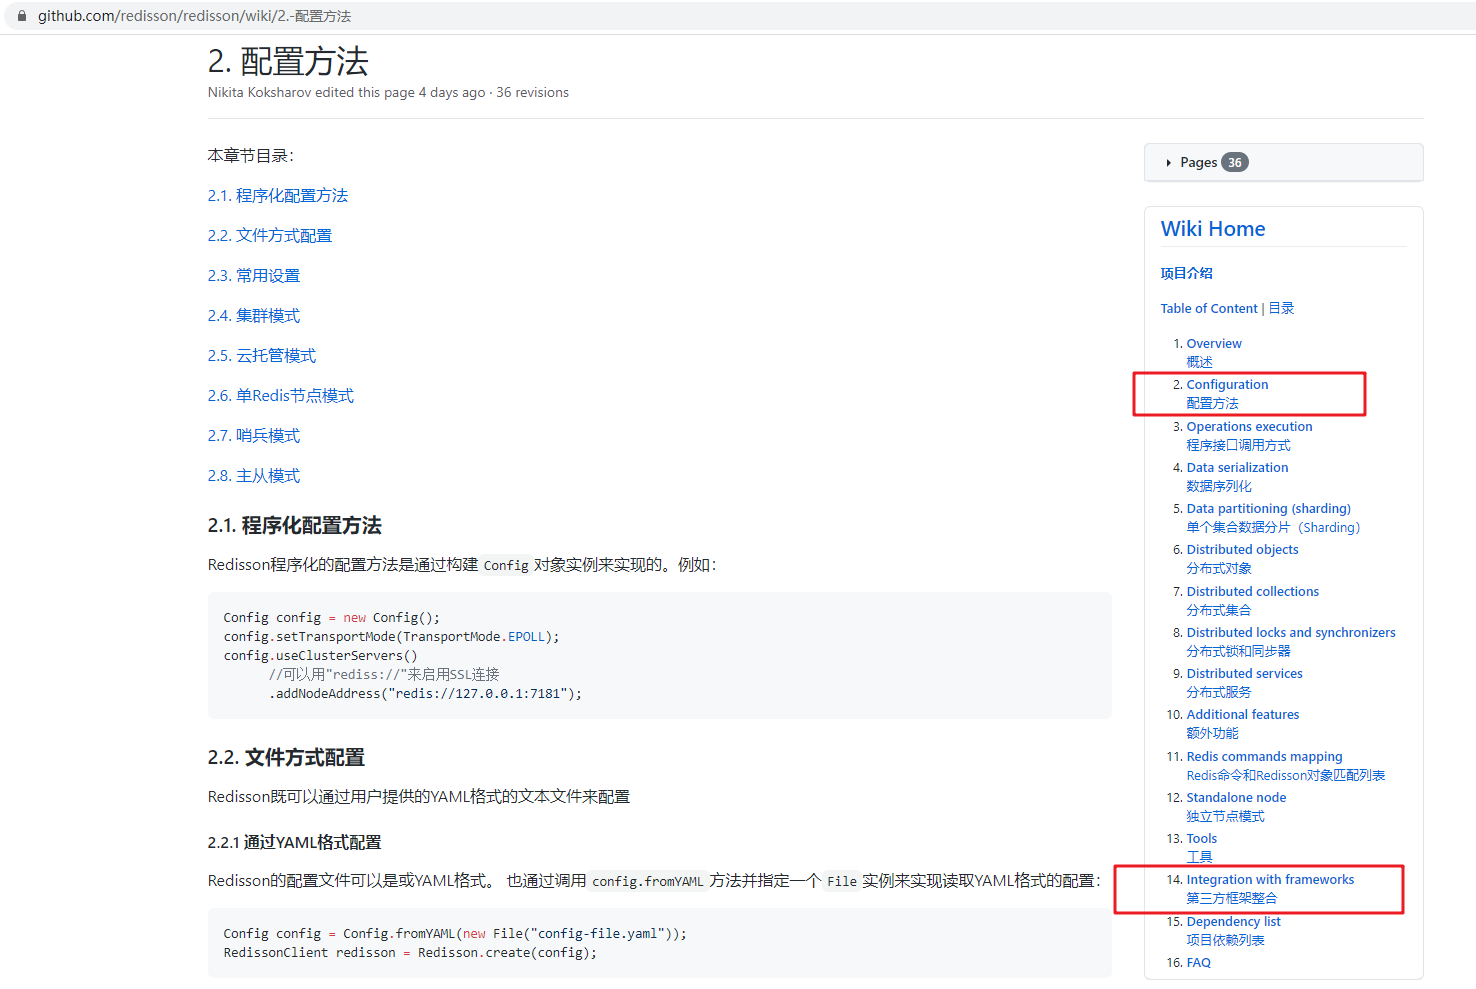Open the 2.5 云托管模式 link
Image resolution: width=1476 pixels, height=989 pixels.
point(262,356)
